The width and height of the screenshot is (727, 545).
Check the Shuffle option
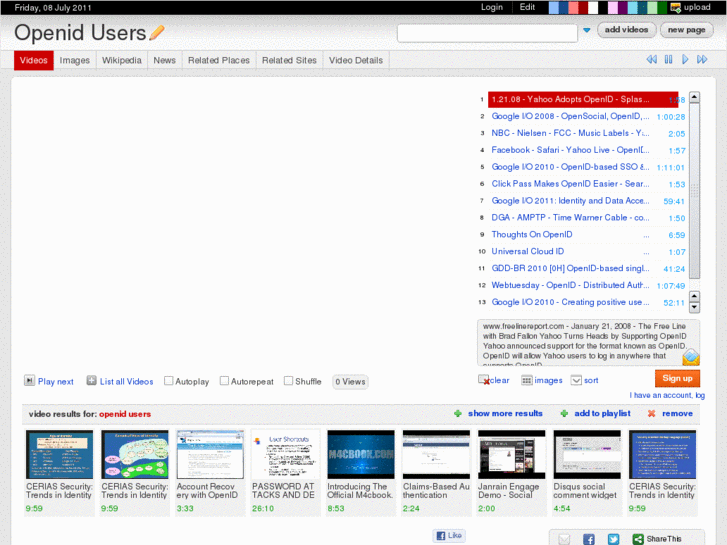(x=288, y=381)
